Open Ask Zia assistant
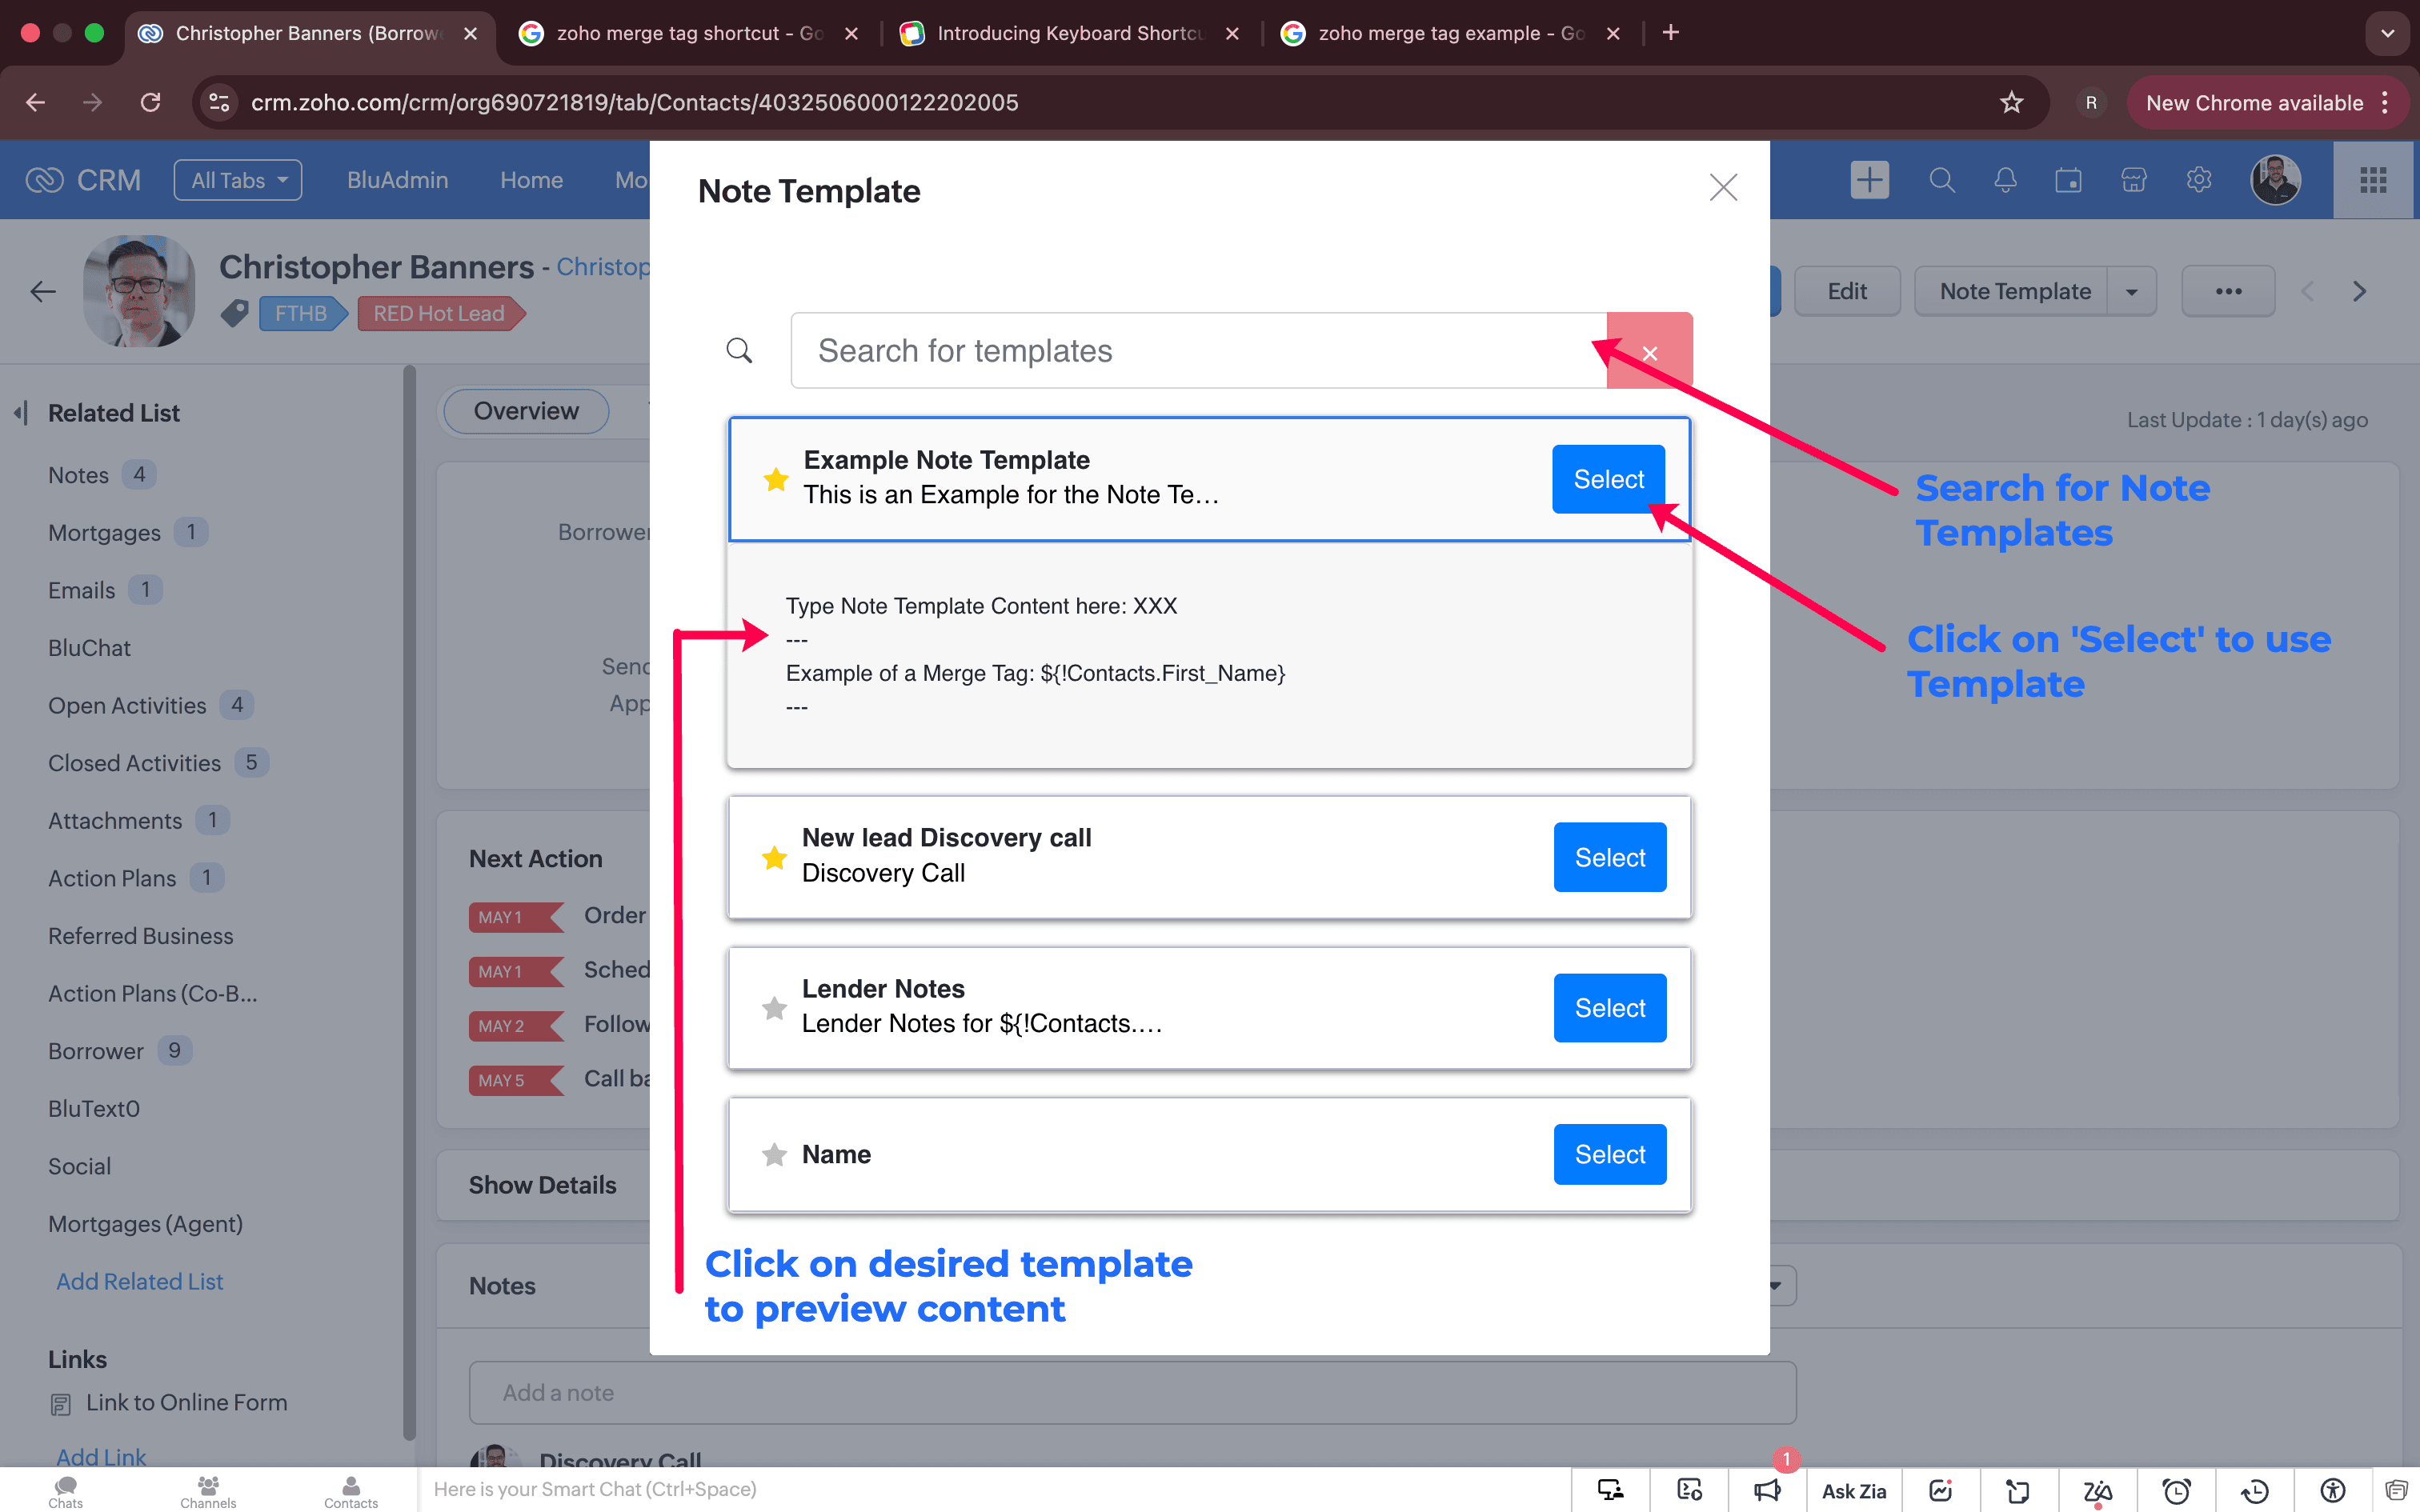The height and width of the screenshot is (1512, 2420). pyautogui.click(x=1853, y=1491)
